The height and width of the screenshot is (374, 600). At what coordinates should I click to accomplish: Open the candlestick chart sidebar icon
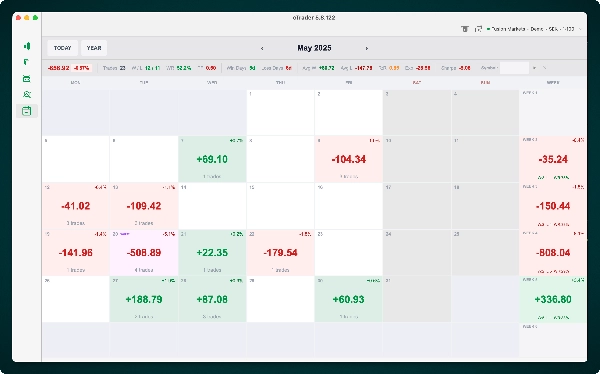click(x=27, y=46)
